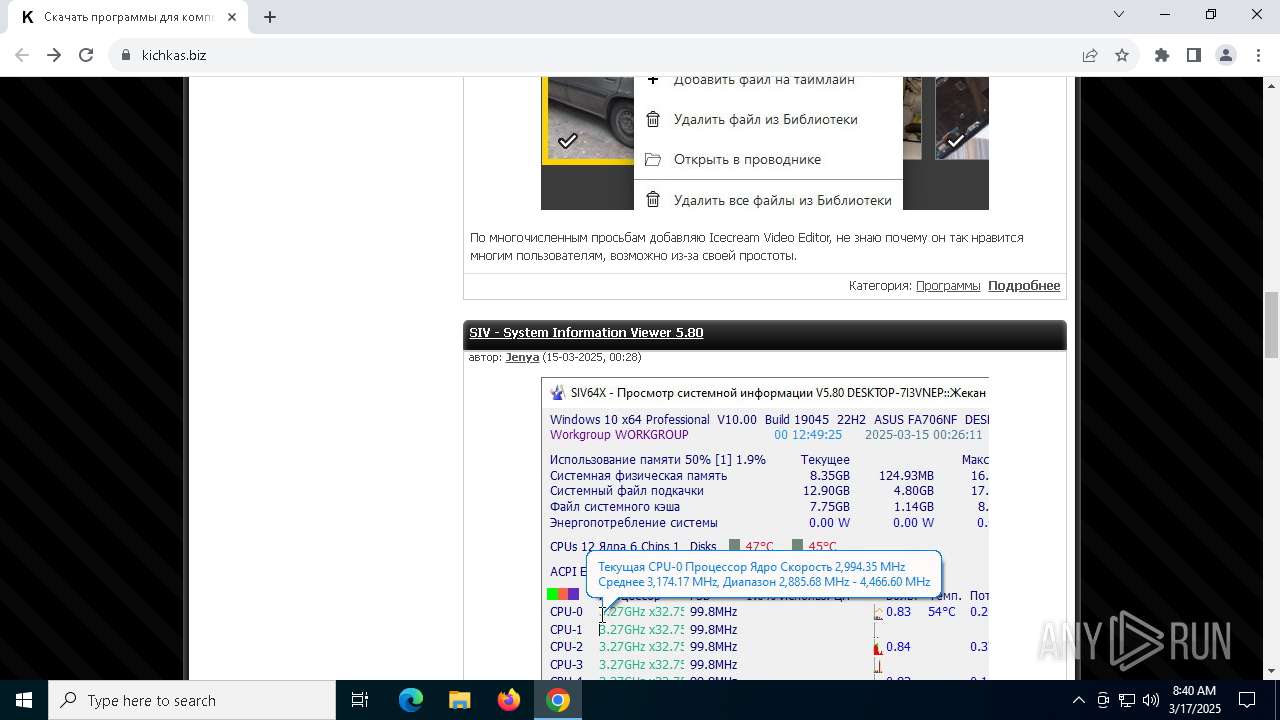The height and width of the screenshot is (720, 1280).
Task: Click the lock icon beside the address
Action: coord(126,55)
